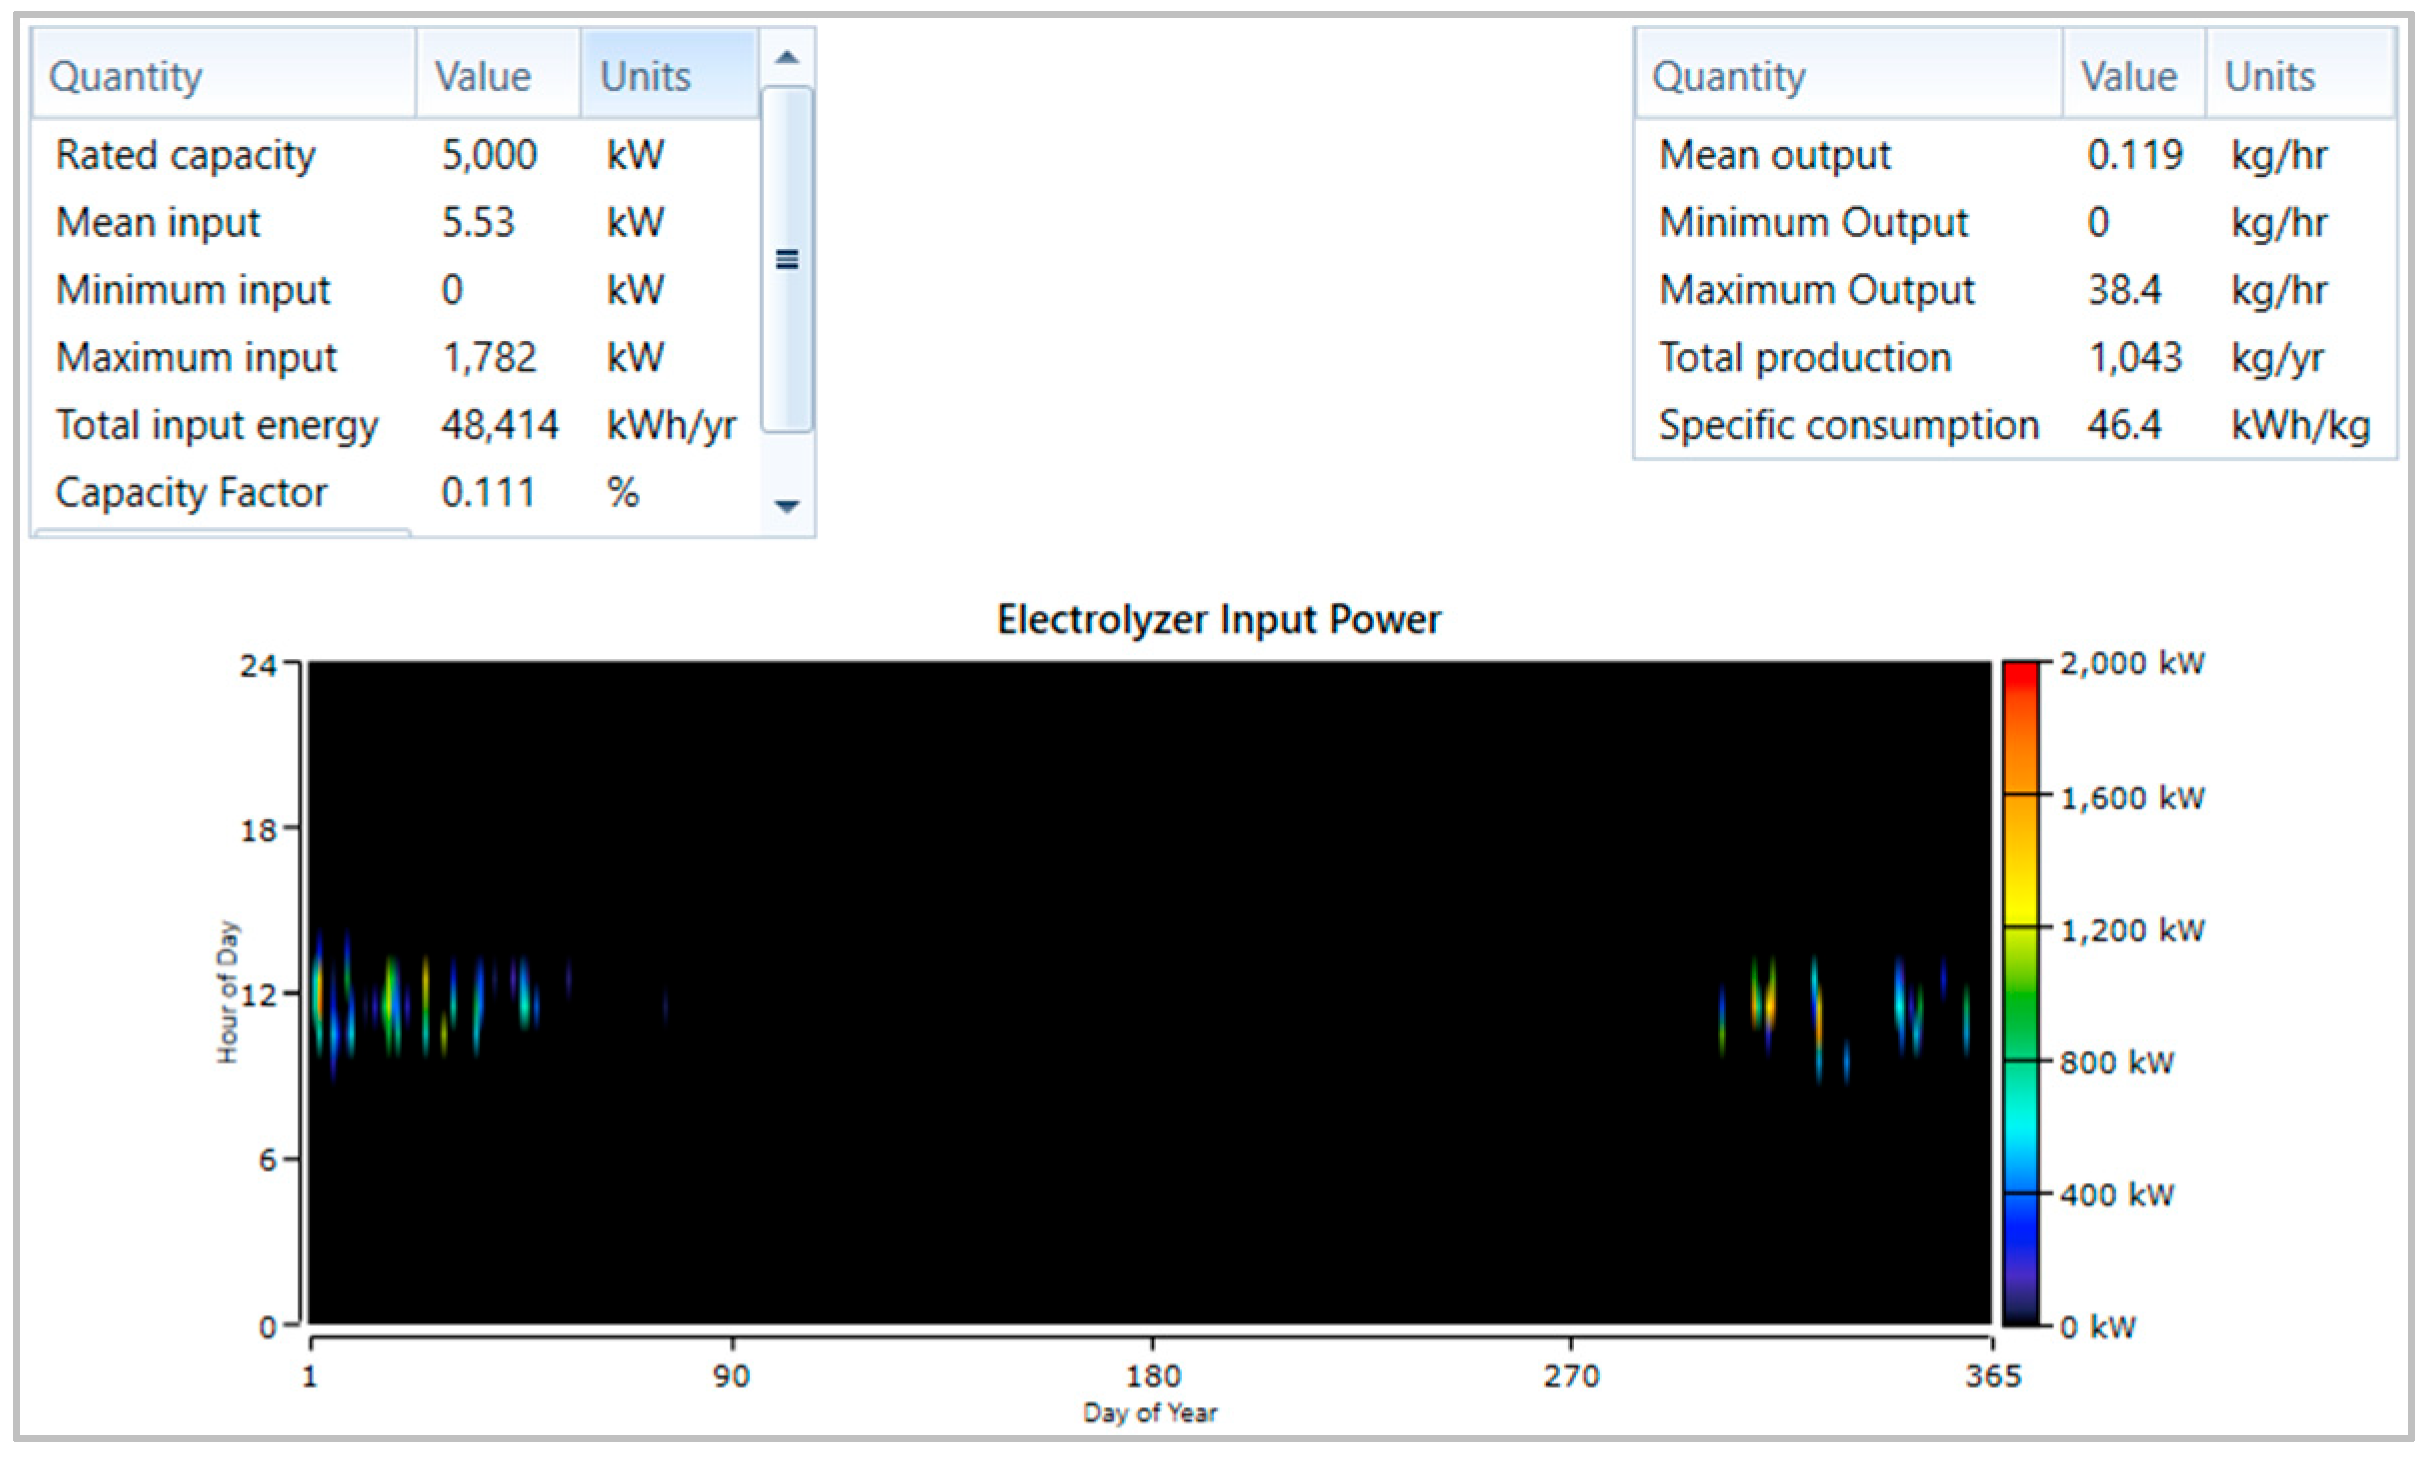The image size is (2434, 1460).
Task: Click the '24' tick on the hour axis
Action: pos(258,664)
